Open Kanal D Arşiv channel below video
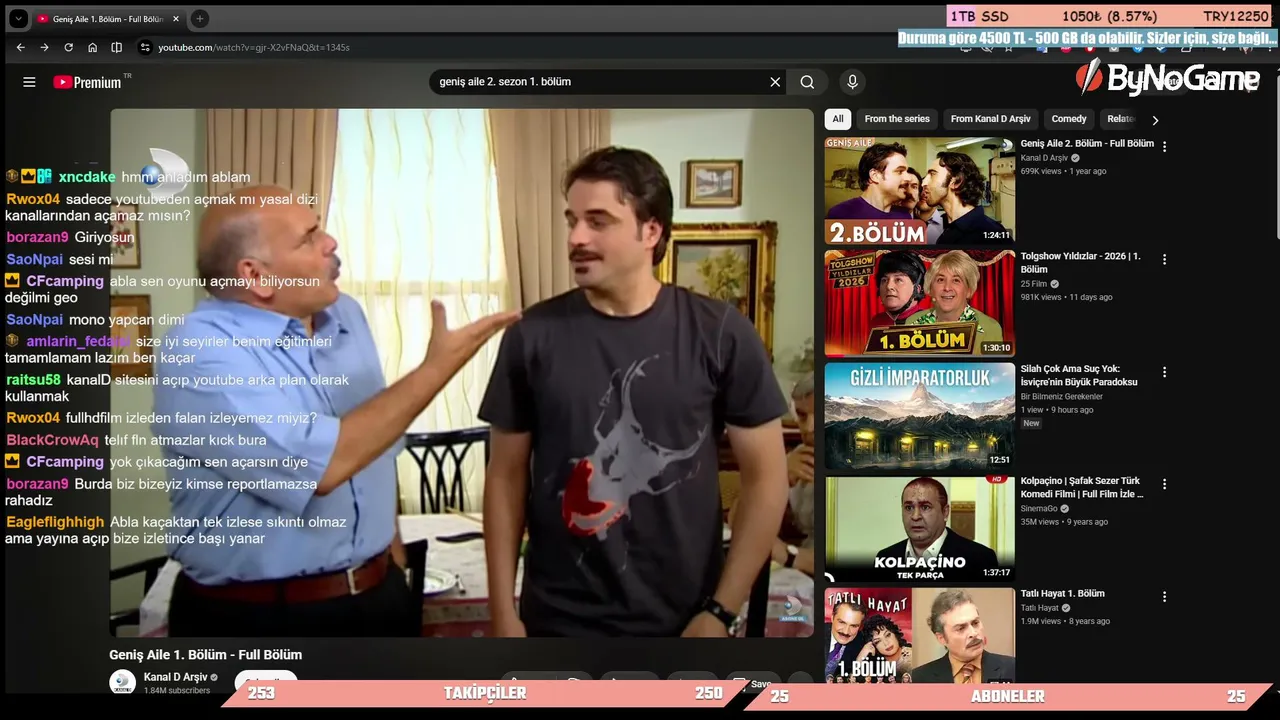 click(176, 677)
